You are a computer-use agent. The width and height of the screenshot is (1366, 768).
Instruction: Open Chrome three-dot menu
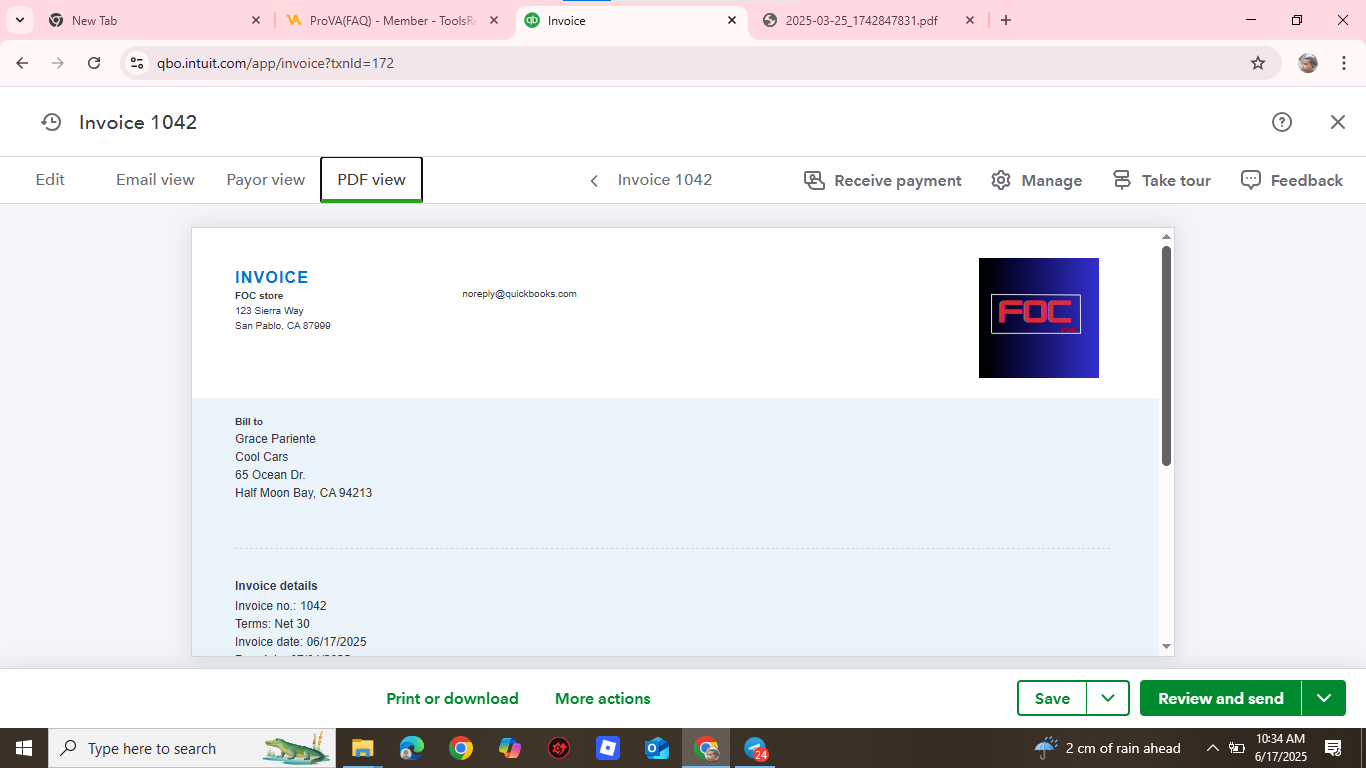[1343, 63]
